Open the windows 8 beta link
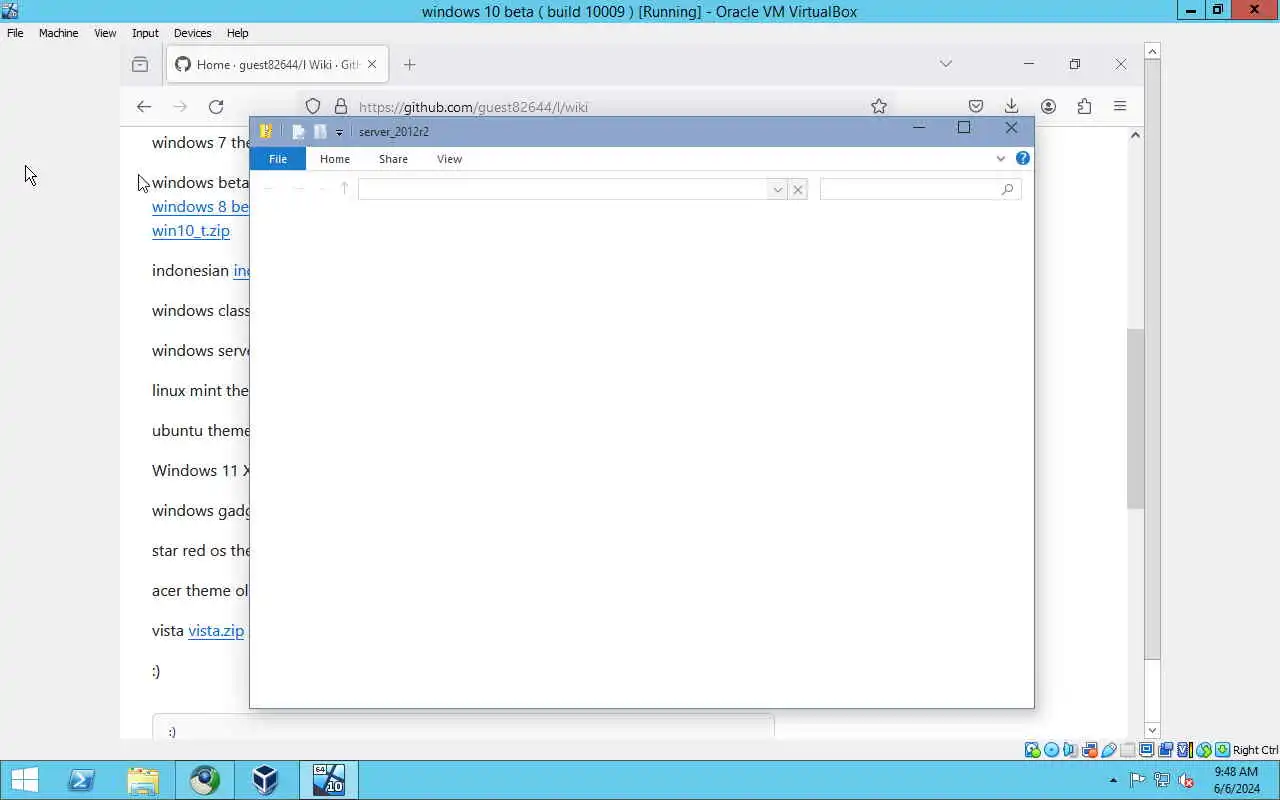1280x800 pixels. pos(200,206)
